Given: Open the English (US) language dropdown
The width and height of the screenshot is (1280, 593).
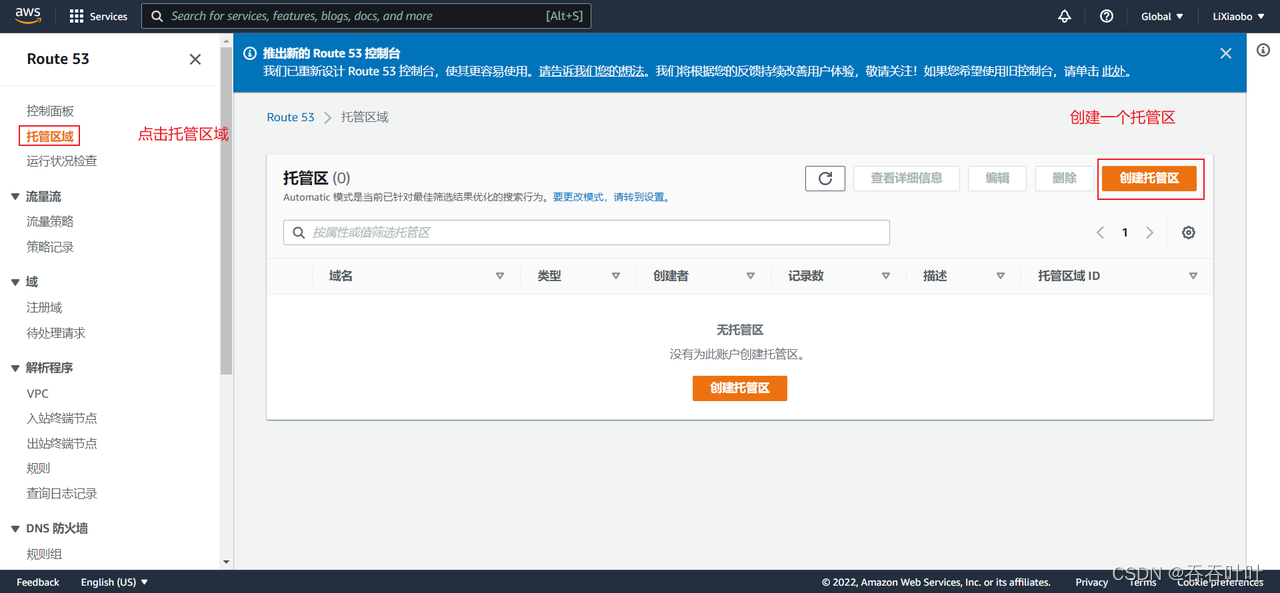Looking at the screenshot, I should pos(114,582).
